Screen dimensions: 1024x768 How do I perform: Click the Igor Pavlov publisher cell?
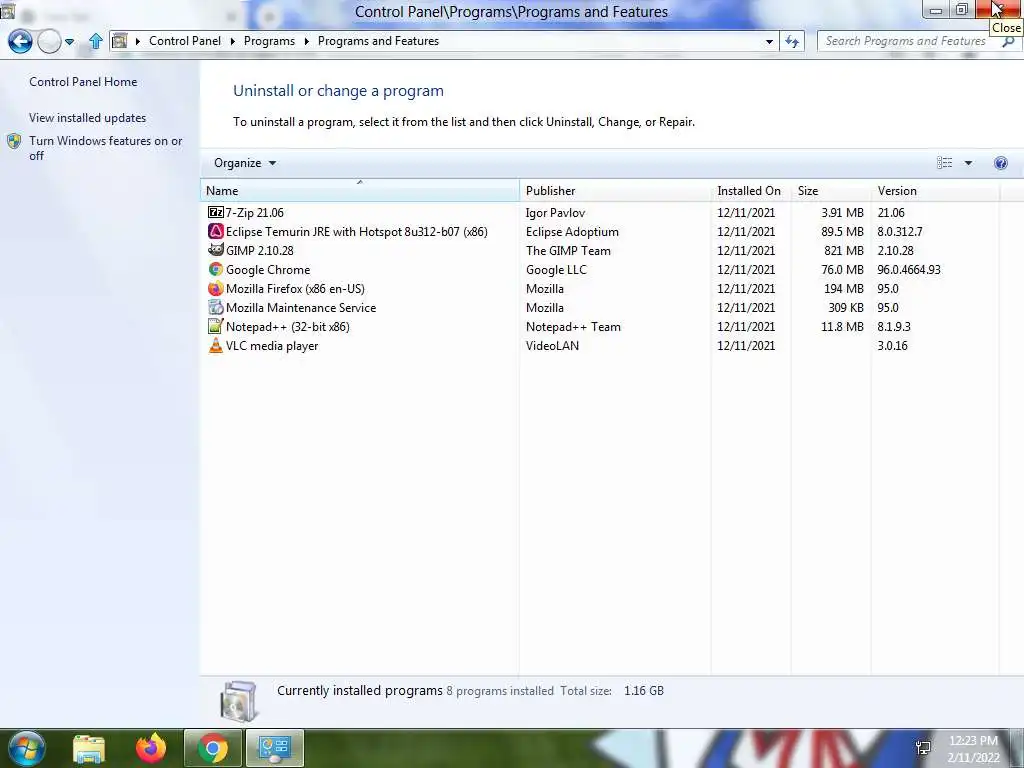tap(555, 212)
